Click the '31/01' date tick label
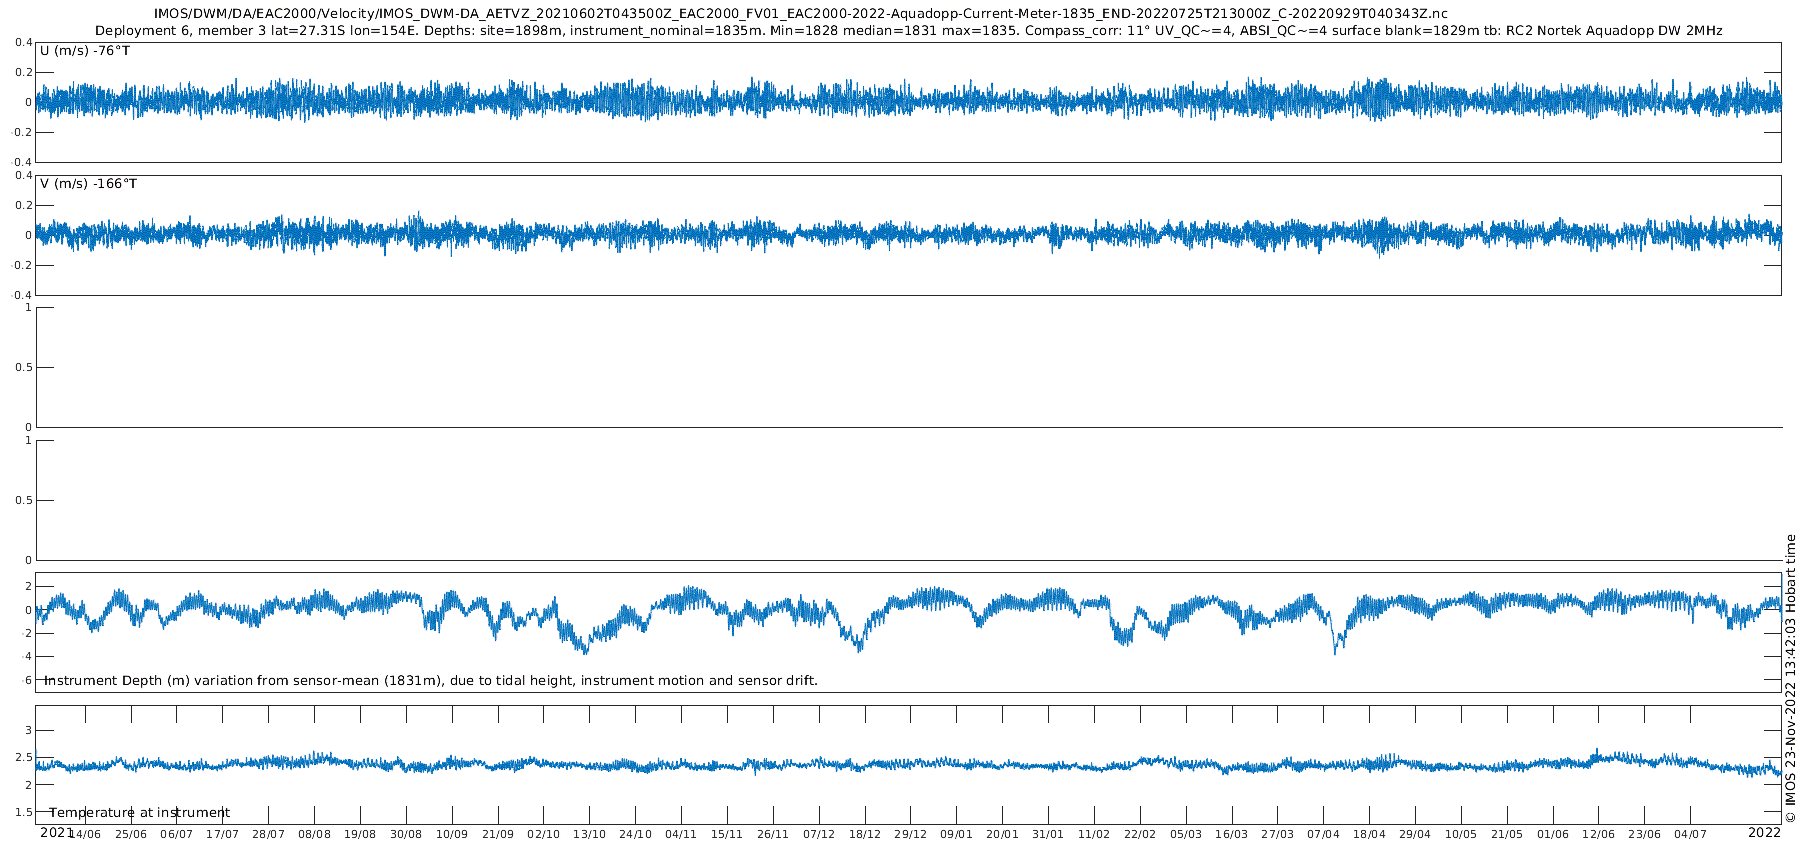This screenshot has height=850, width=1800. [1048, 834]
